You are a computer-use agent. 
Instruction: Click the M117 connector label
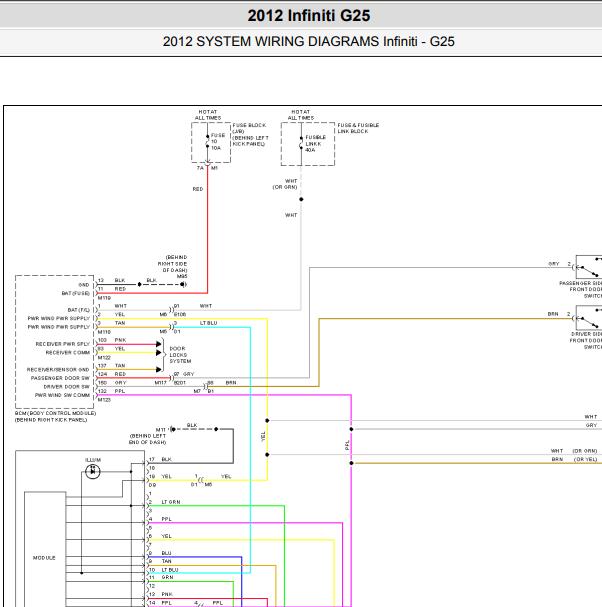point(161,382)
